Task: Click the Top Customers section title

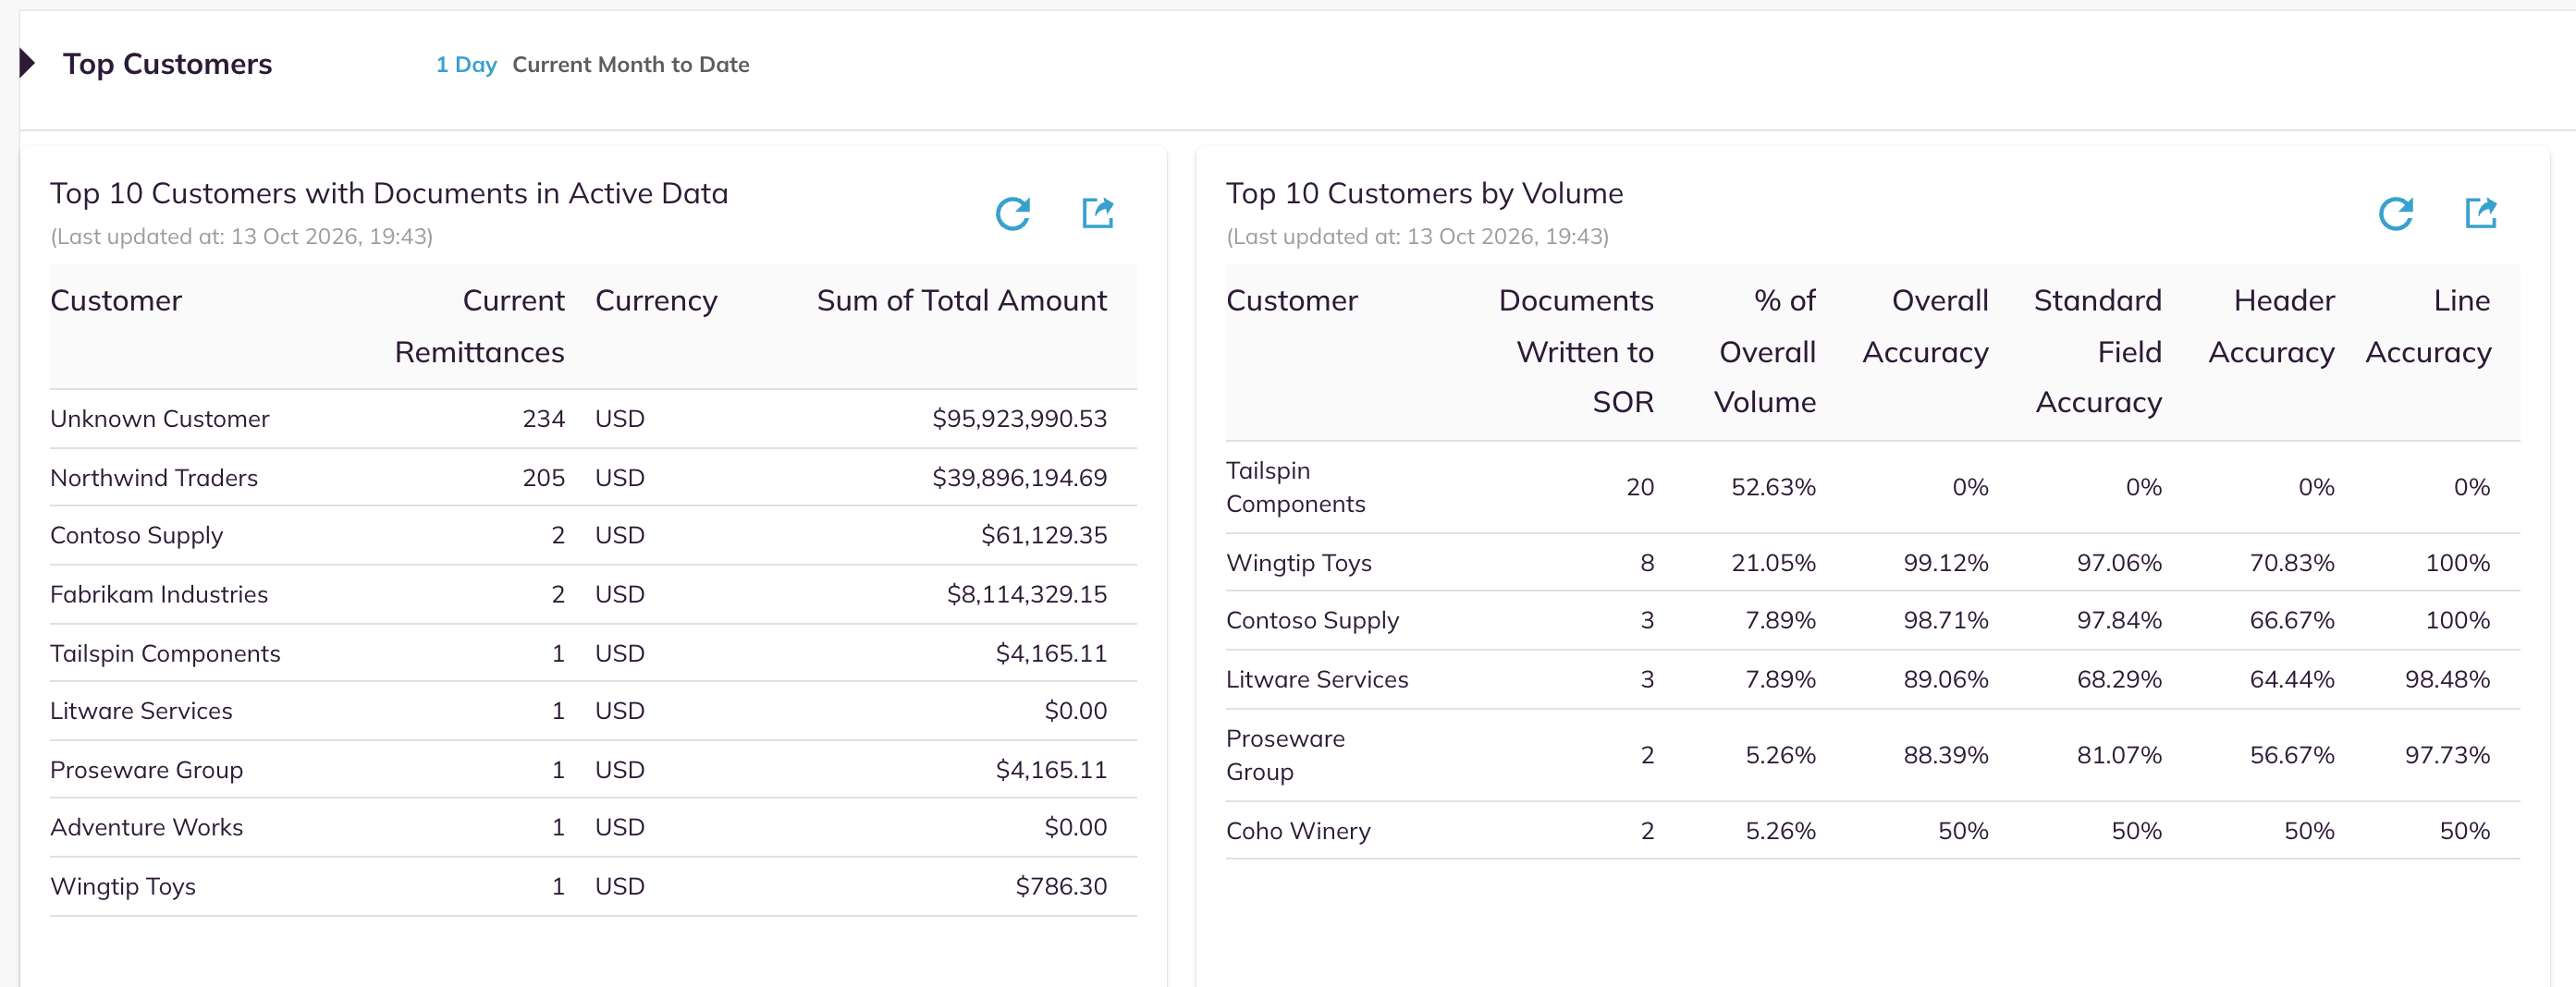Action: tap(167, 65)
